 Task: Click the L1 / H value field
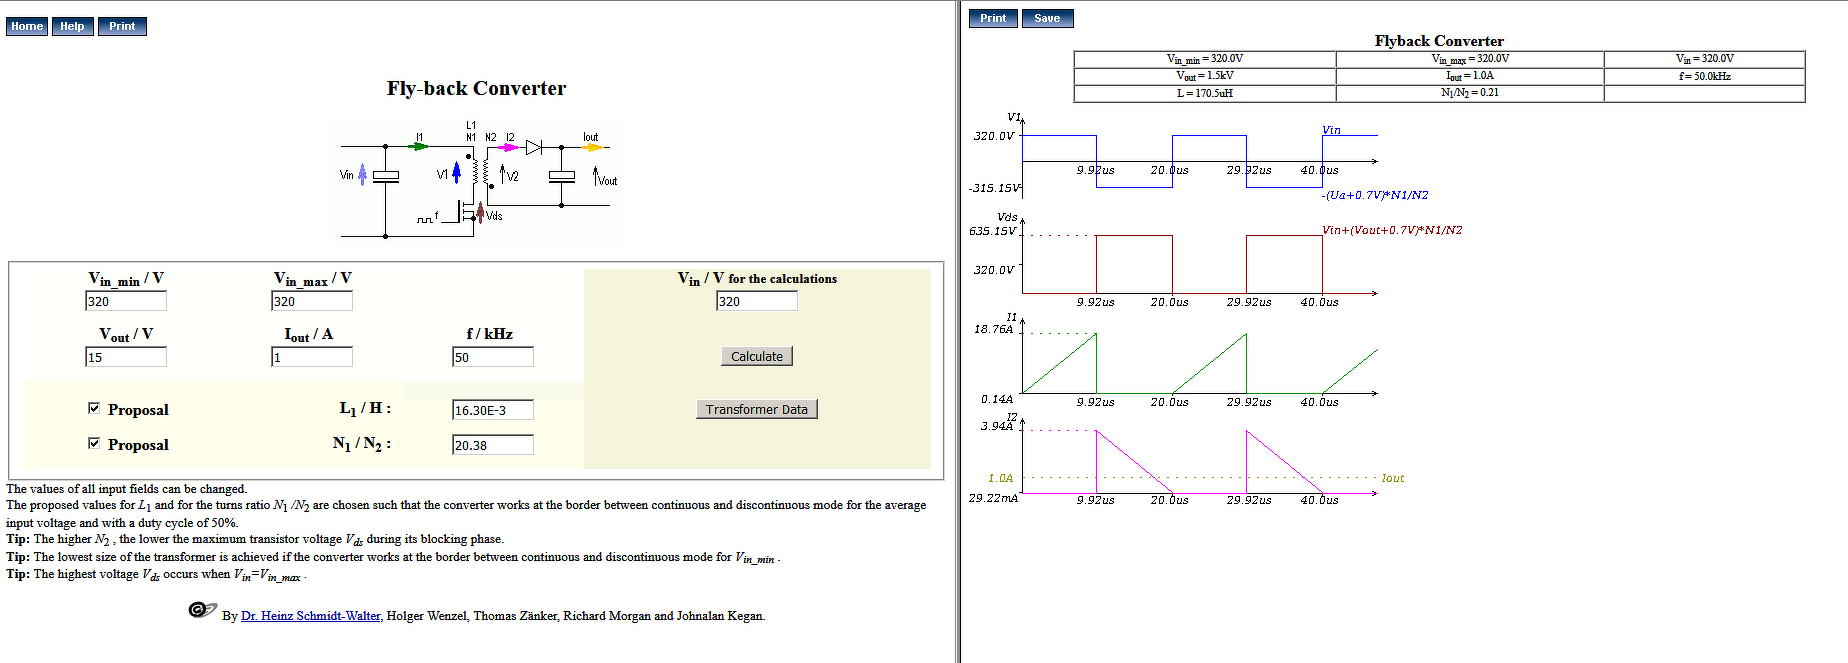493,410
